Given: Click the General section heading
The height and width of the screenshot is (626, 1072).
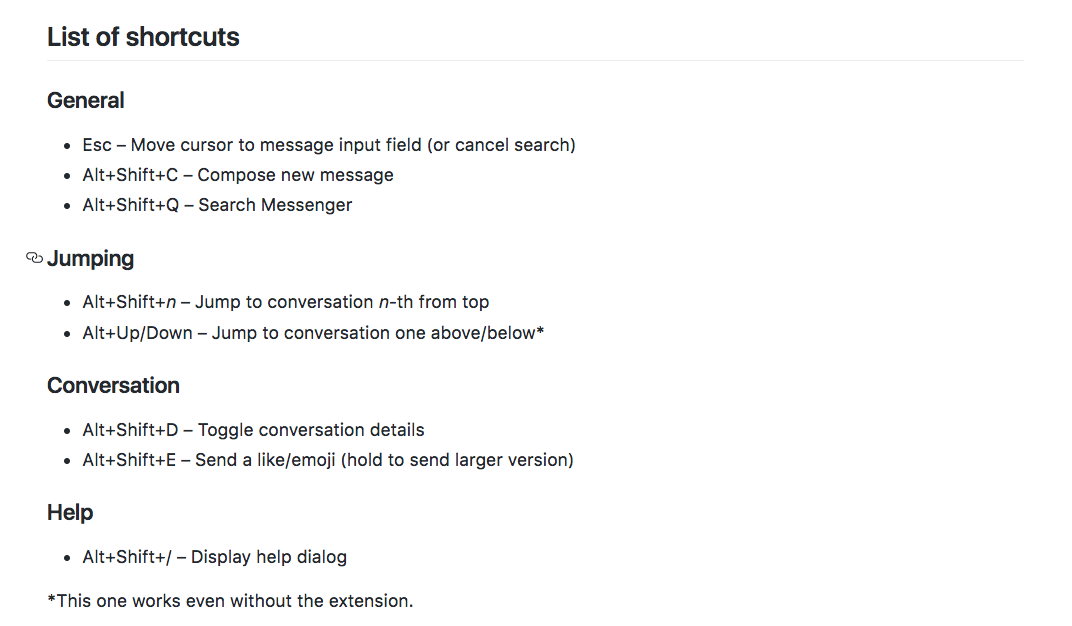Looking at the screenshot, I should [85, 100].
